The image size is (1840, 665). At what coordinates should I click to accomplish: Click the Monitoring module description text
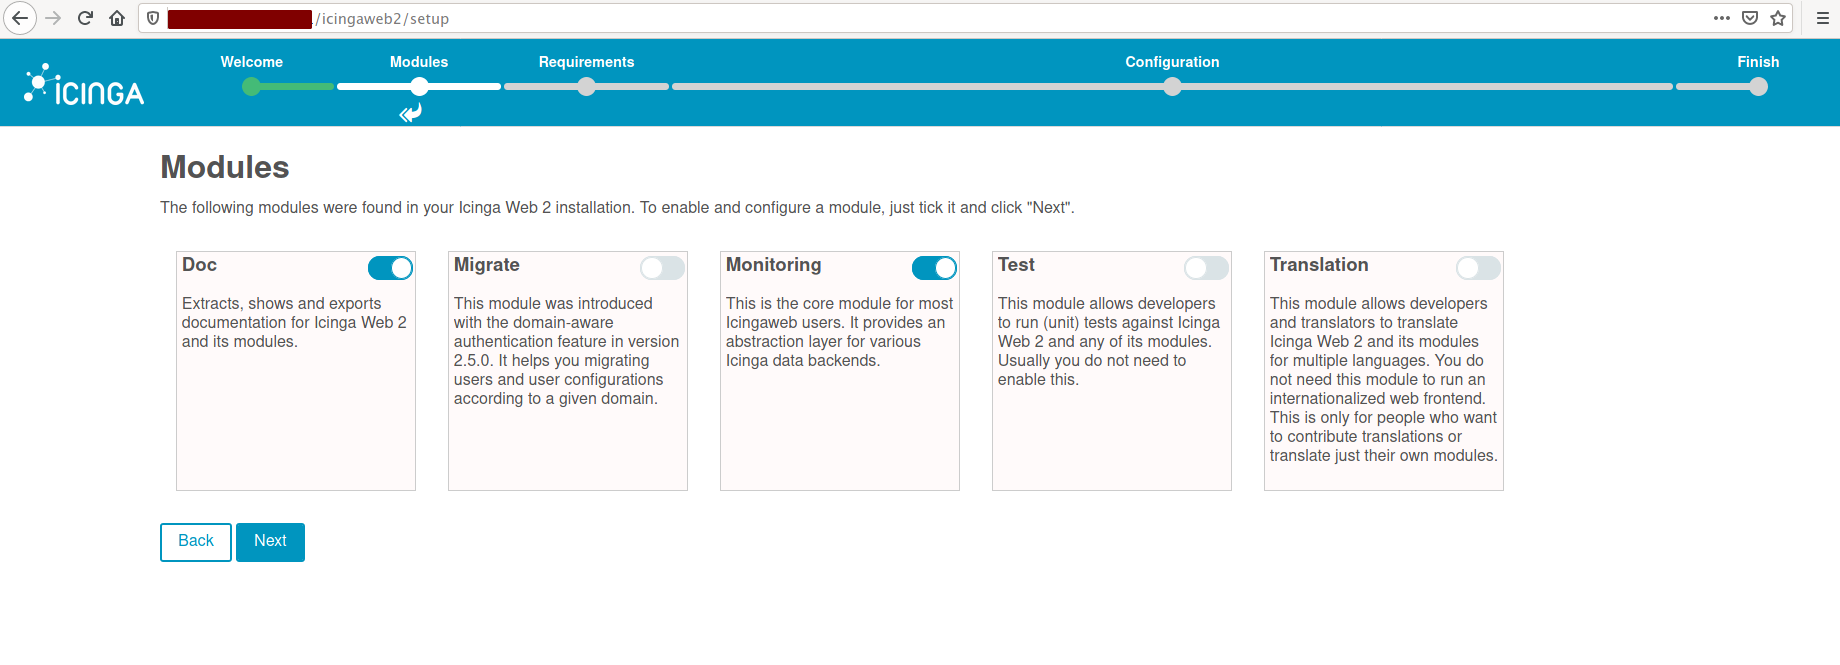coord(839,332)
